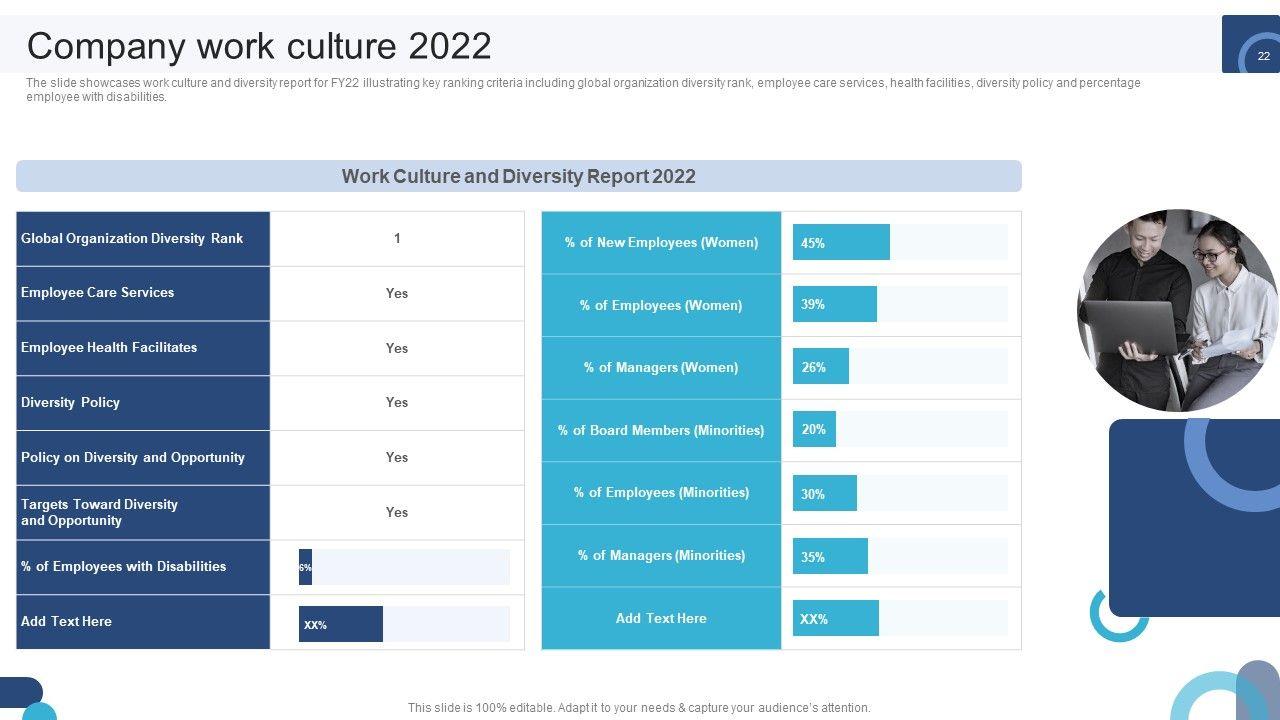Click the light blue Add Text Here cell
Screen dimensions: 1280x720
[661, 618]
